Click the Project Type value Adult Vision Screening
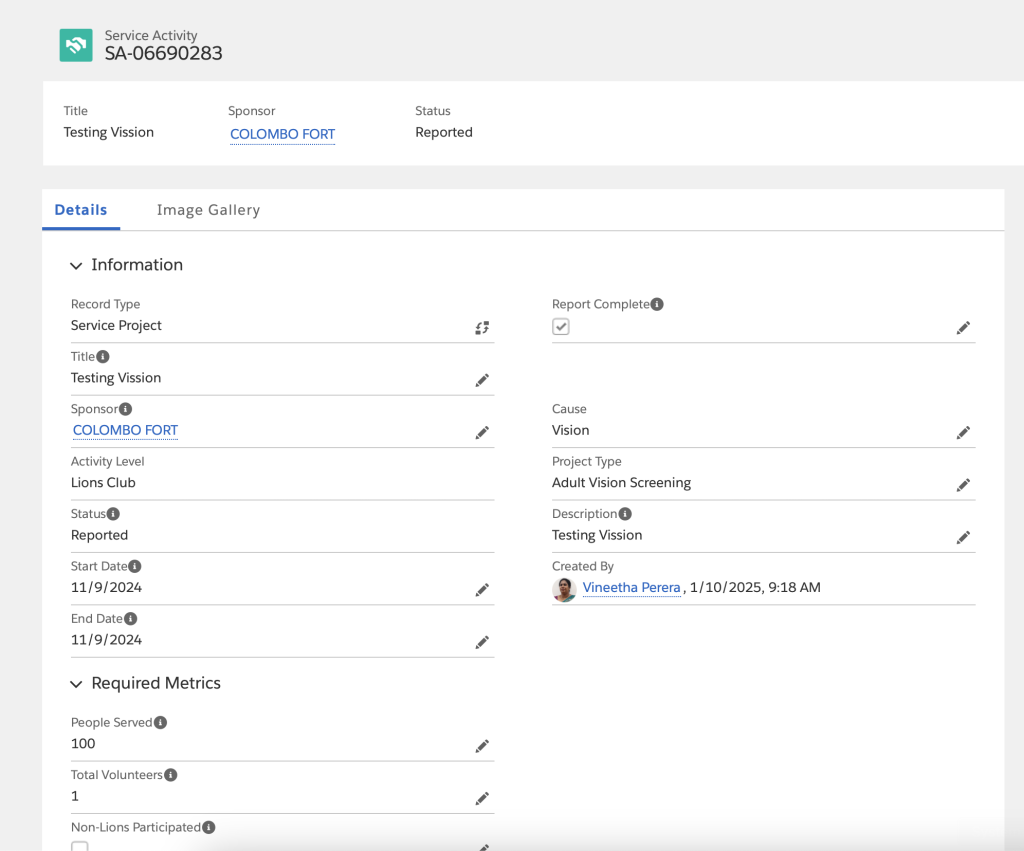 [x=622, y=483]
